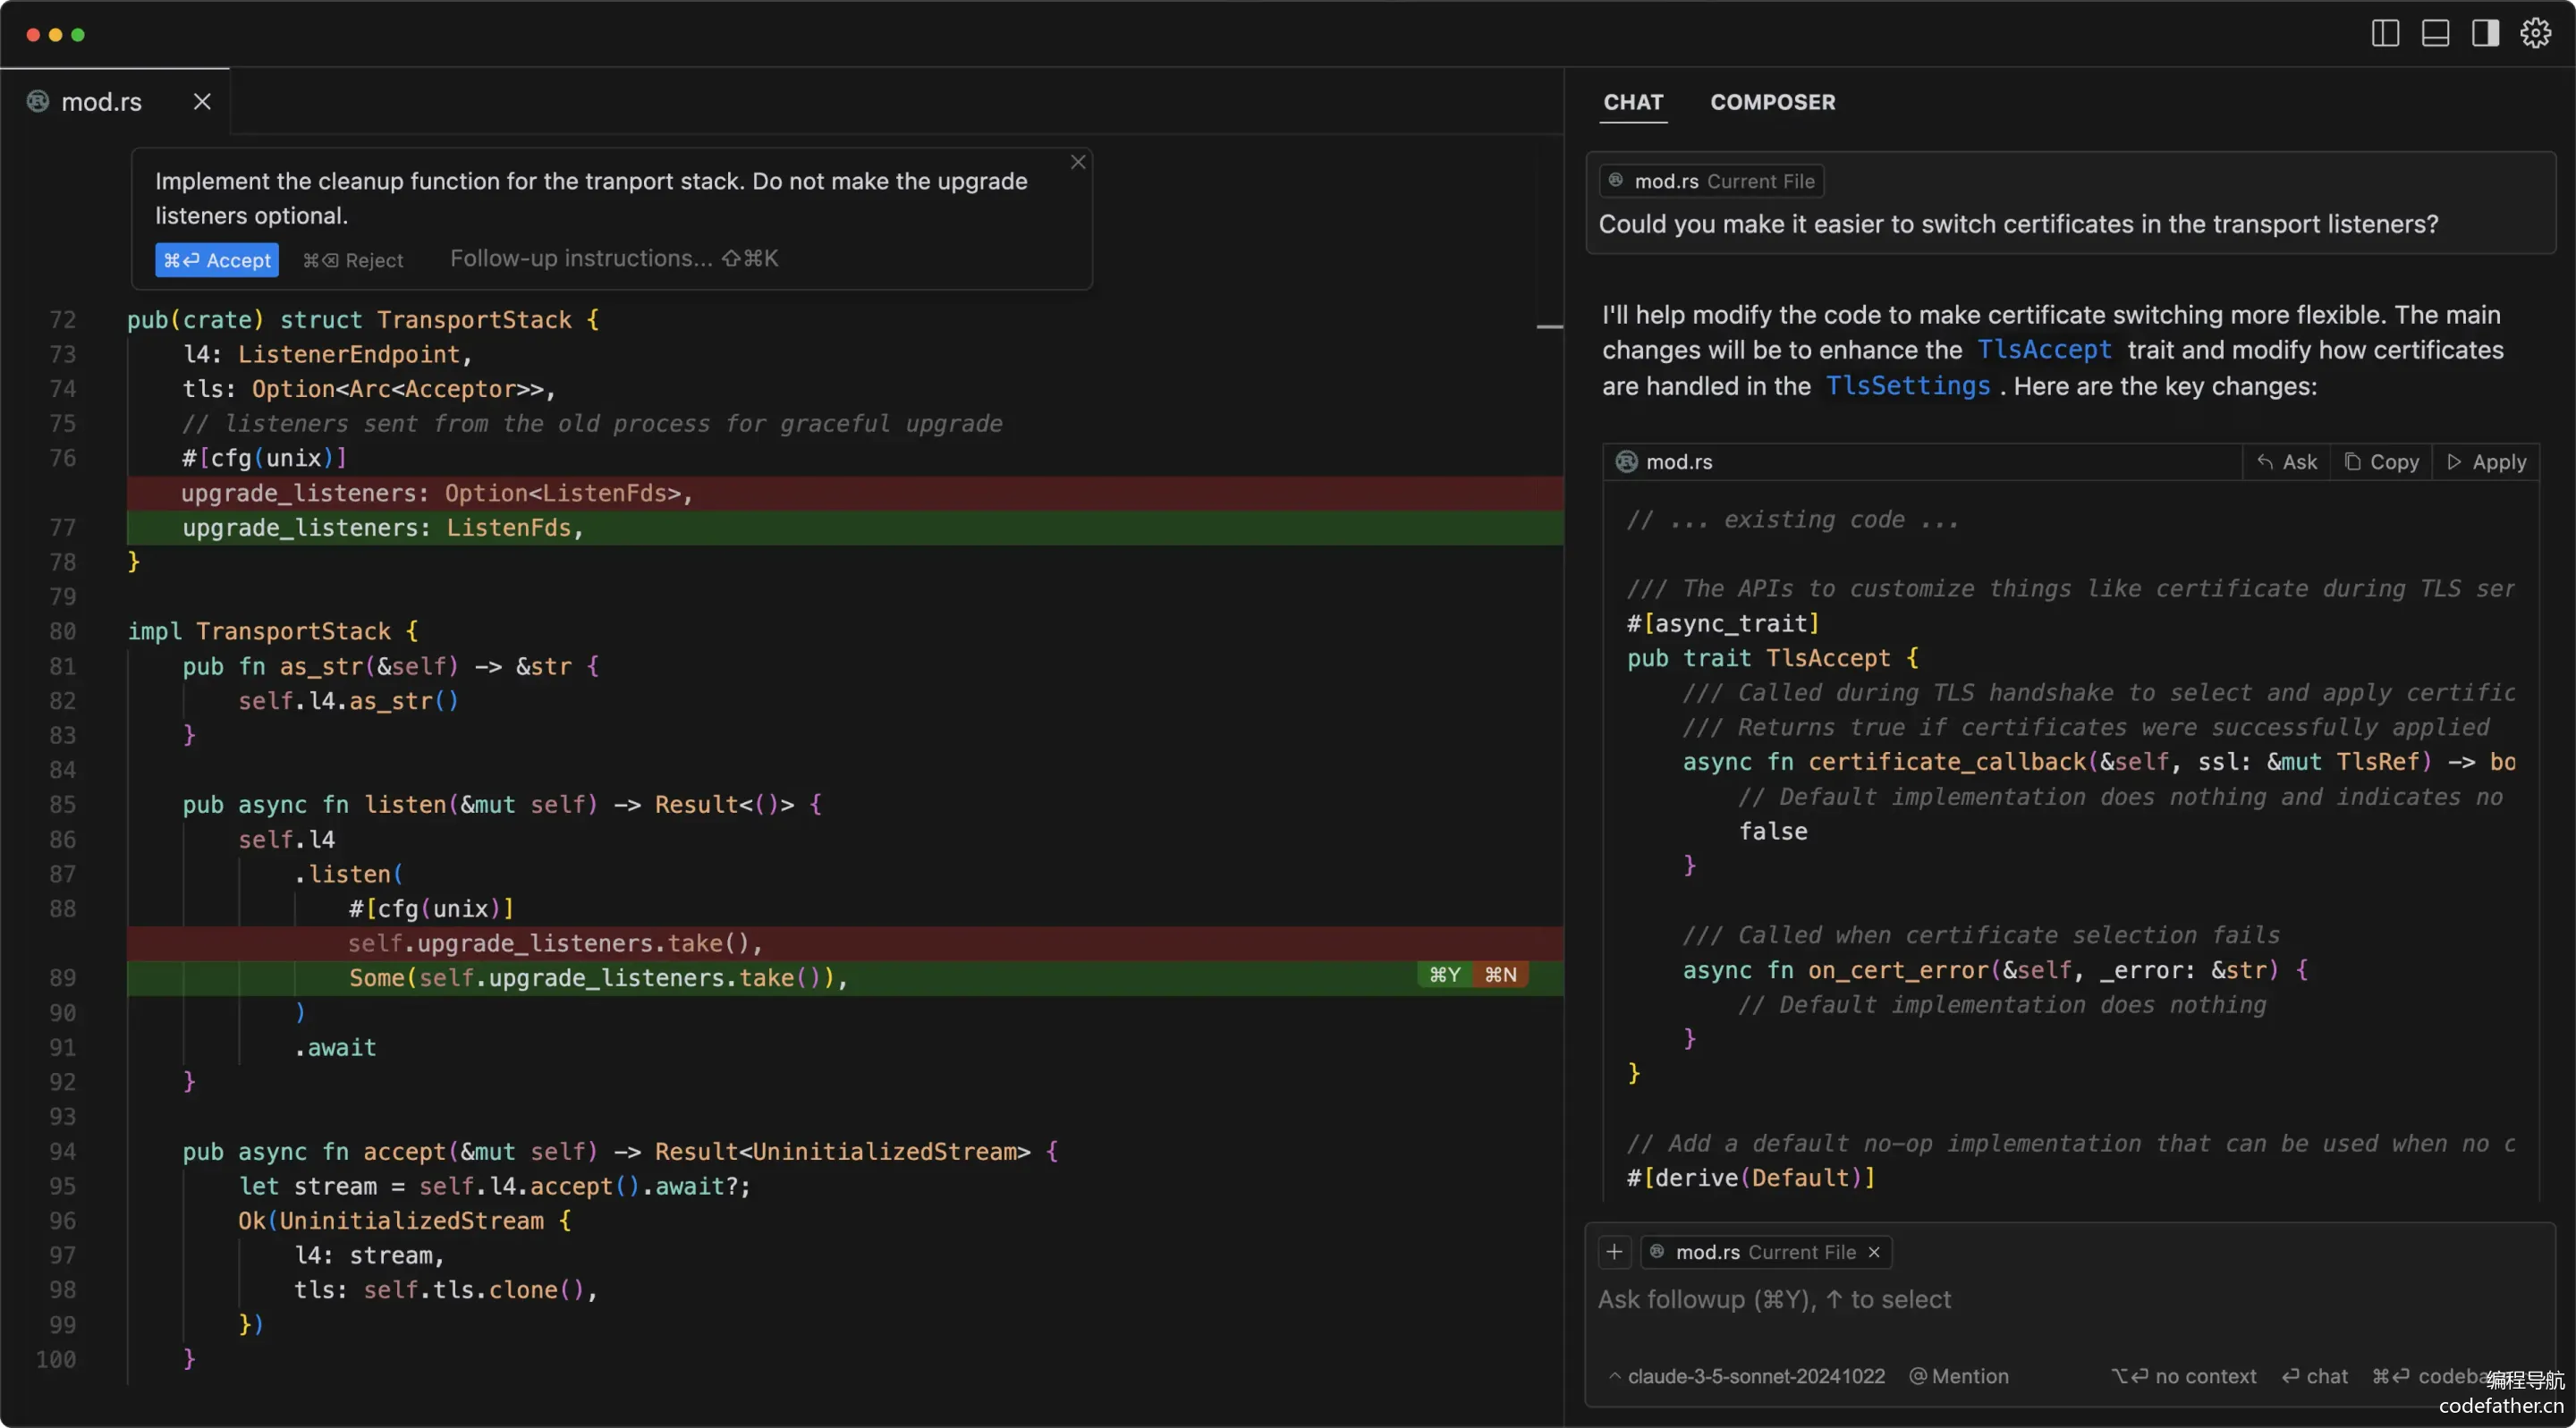
Task: Close the mod.rs editor tab
Action: pyautogui.click(x=202, y=101)
